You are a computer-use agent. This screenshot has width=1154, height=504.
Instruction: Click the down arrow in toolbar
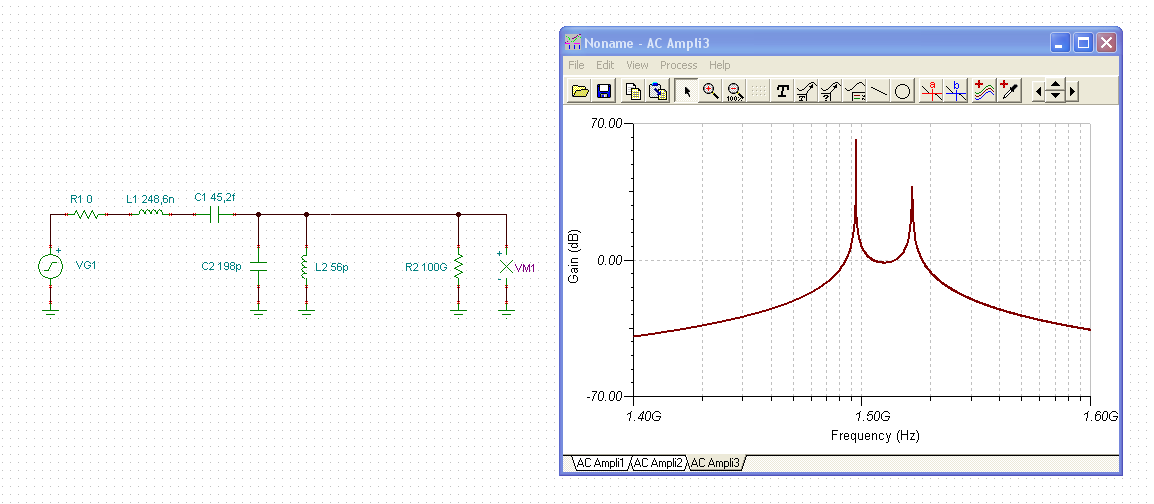click(x=1055, y=96)
